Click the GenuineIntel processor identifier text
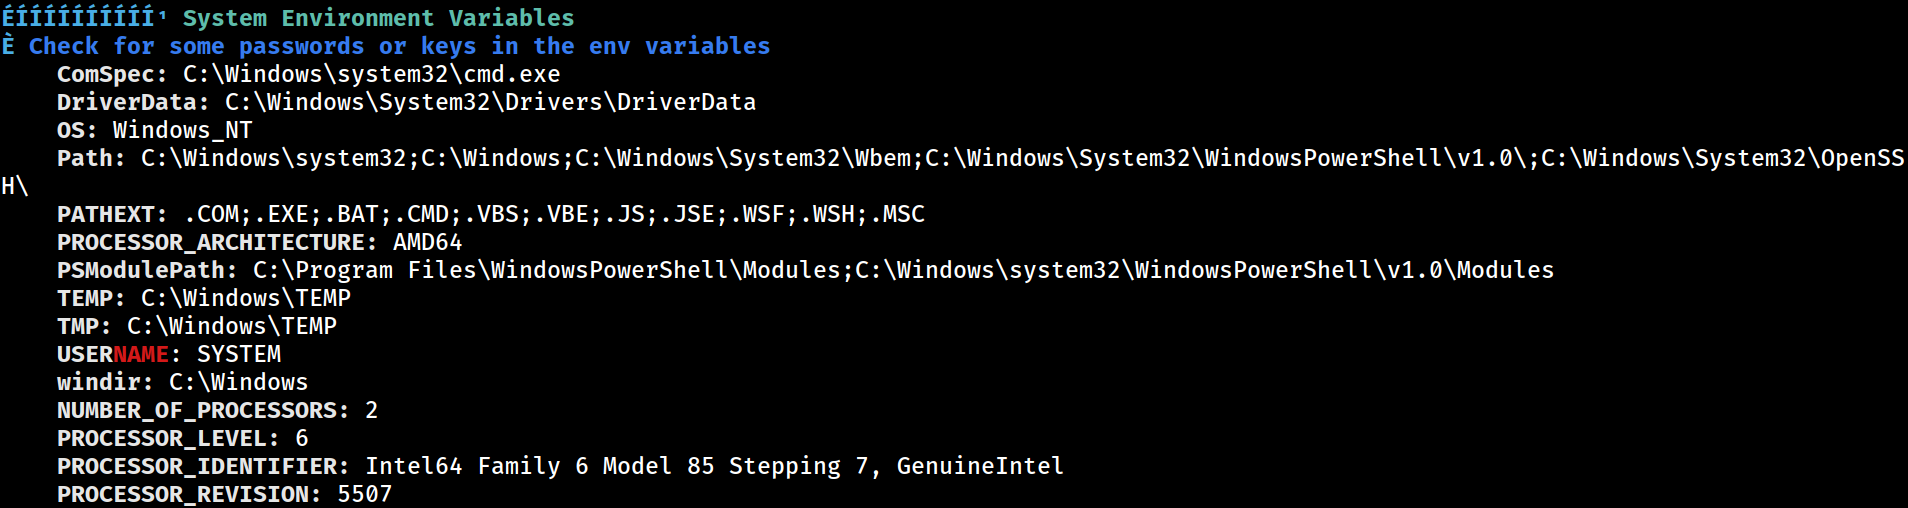1908x508 pixels. pyautogui.click(x=980, y=466)
